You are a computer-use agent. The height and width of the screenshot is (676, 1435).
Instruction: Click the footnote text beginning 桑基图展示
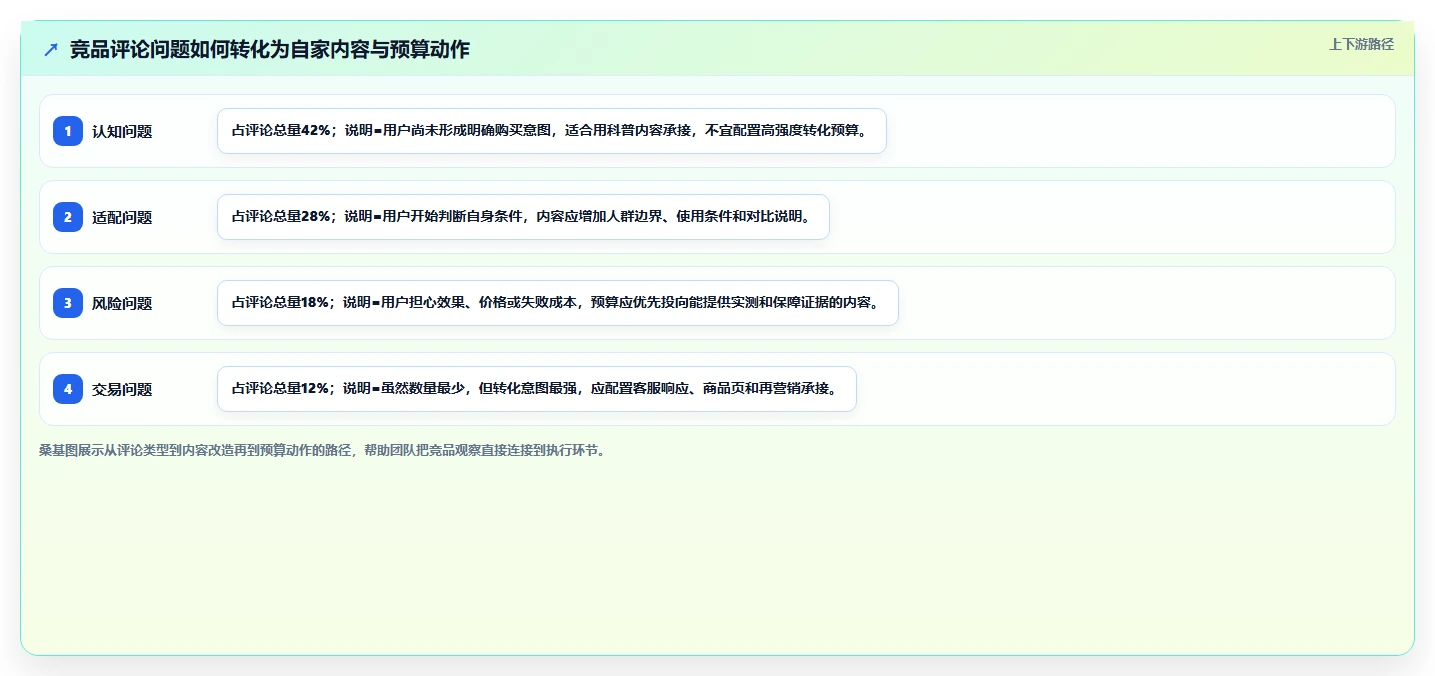322,450
